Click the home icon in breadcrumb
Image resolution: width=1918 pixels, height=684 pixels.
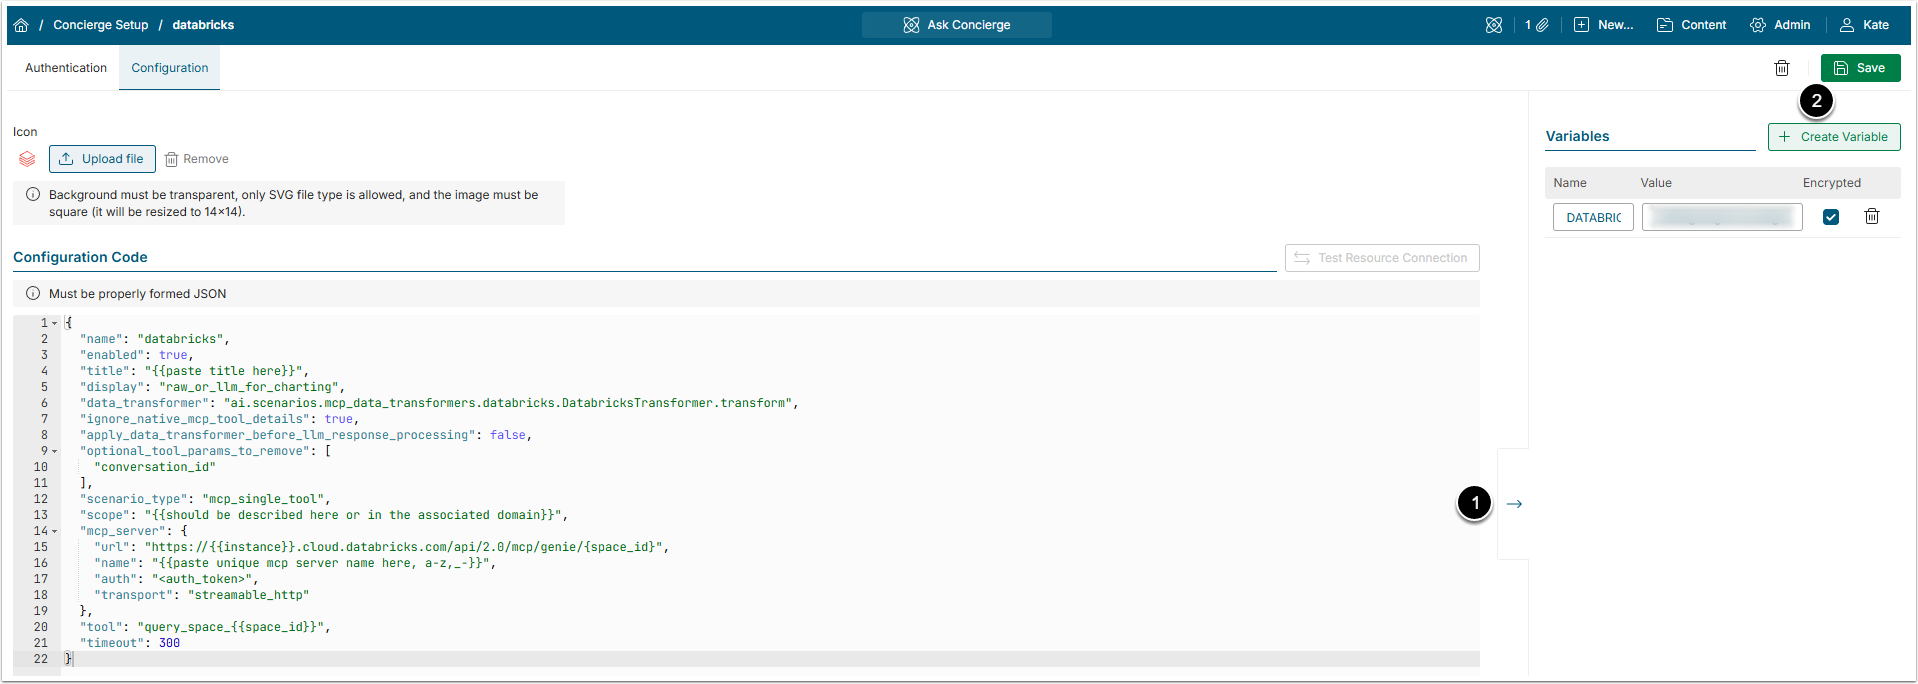point(21,25)
